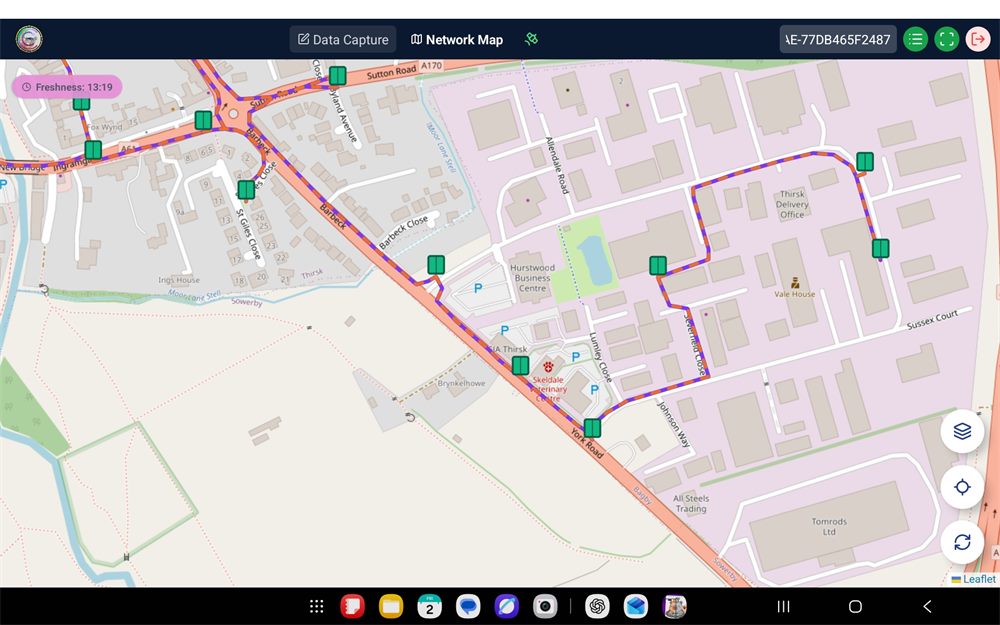Select the cabinet marker on Sutton Road
Screen dimensions: 1000x625
(x=337, y=76)
